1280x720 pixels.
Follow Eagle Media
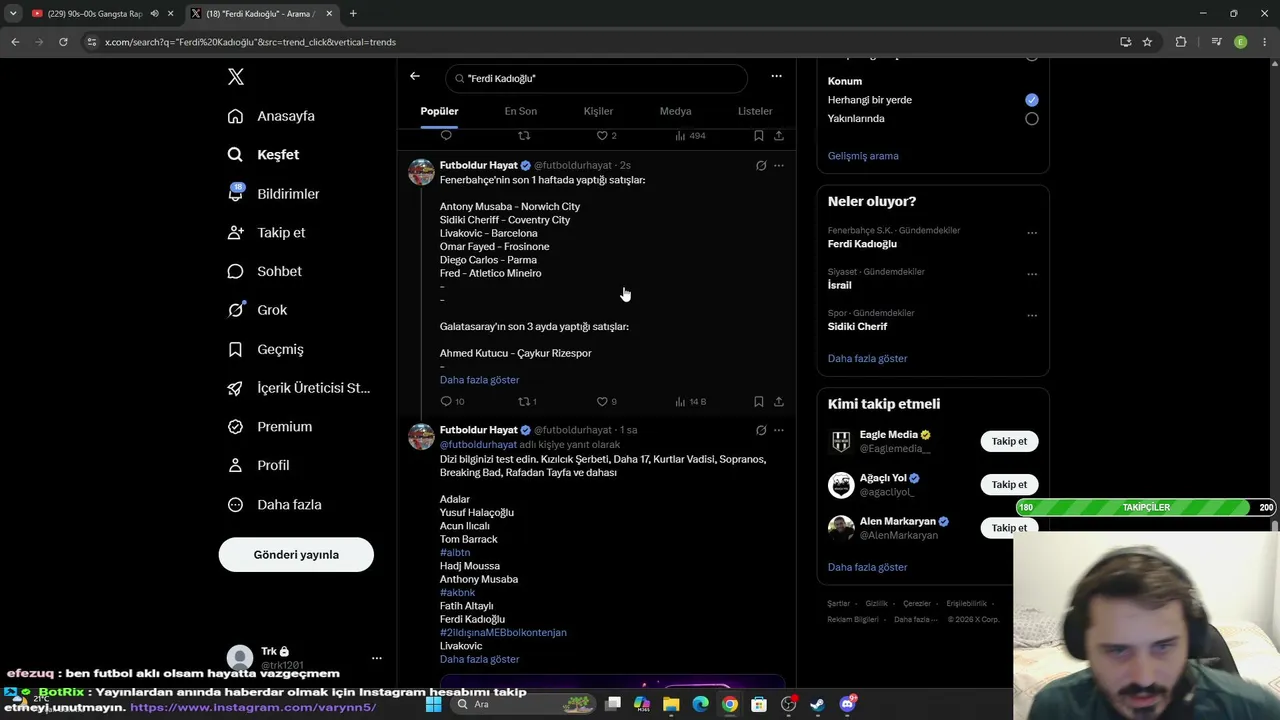pos(1009,441)
